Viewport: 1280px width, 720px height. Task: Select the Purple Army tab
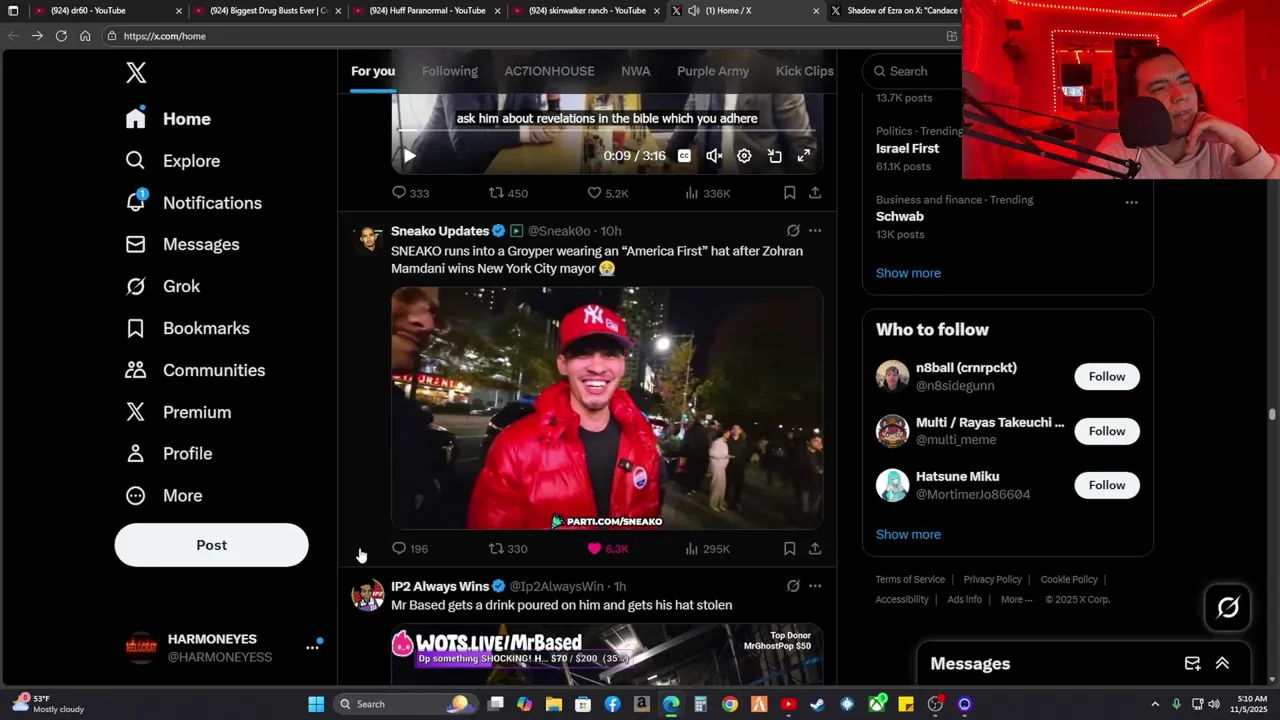click(713, 71)
